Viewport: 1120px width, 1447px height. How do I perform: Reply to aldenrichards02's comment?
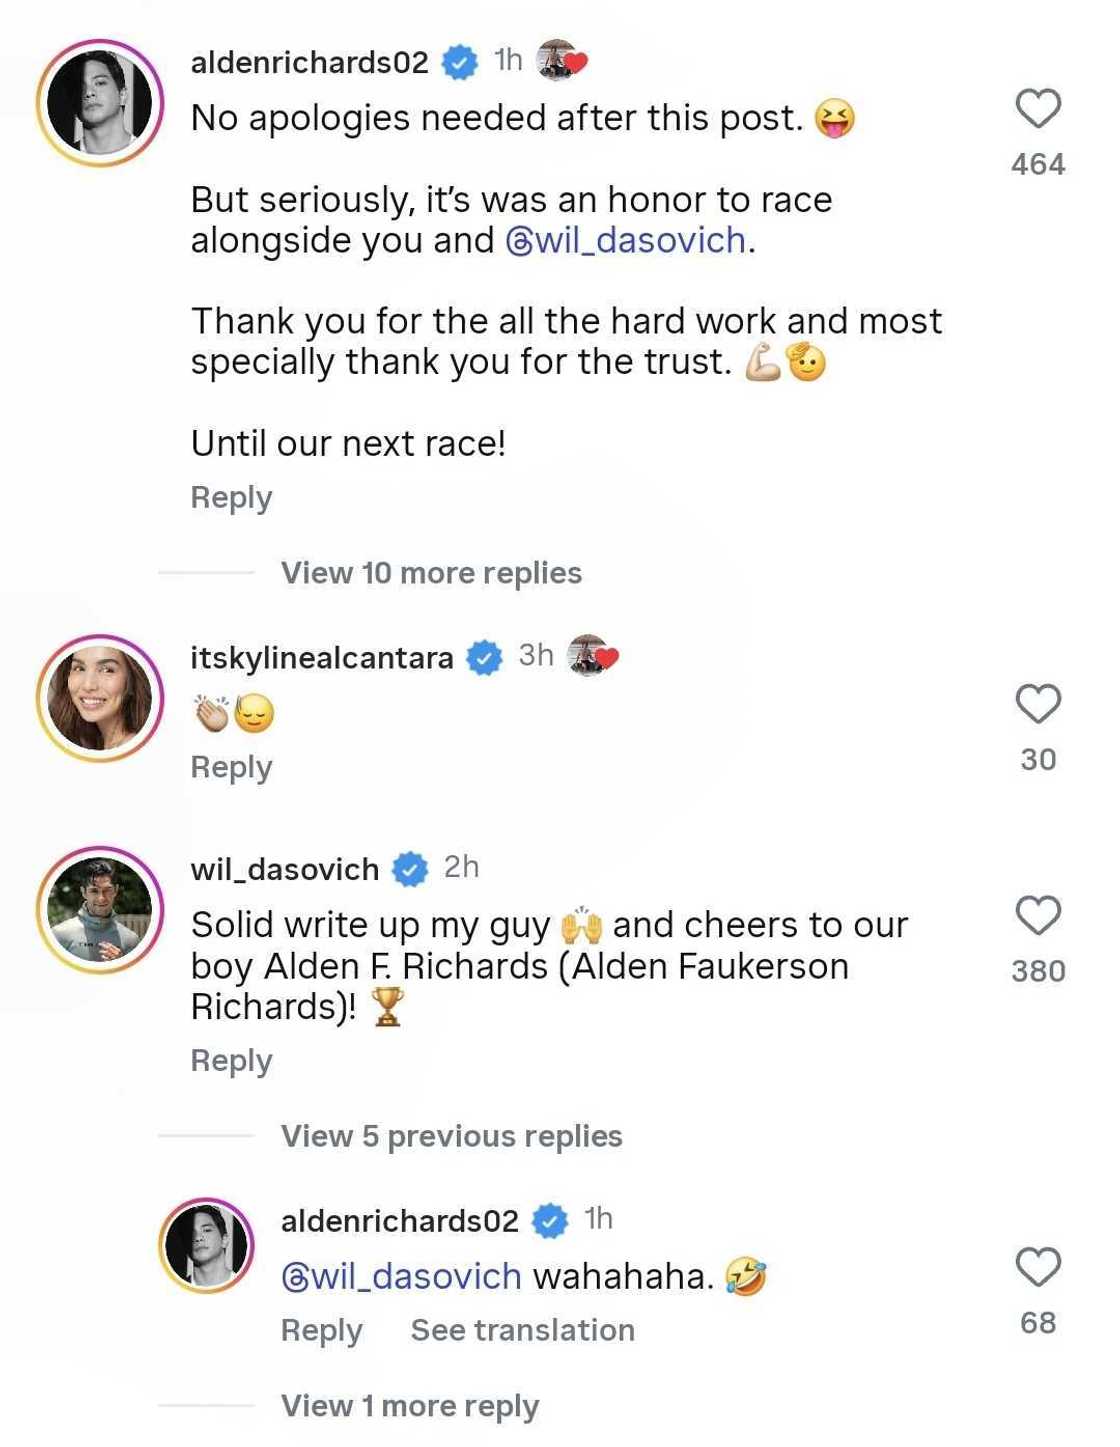coord(231,496)
